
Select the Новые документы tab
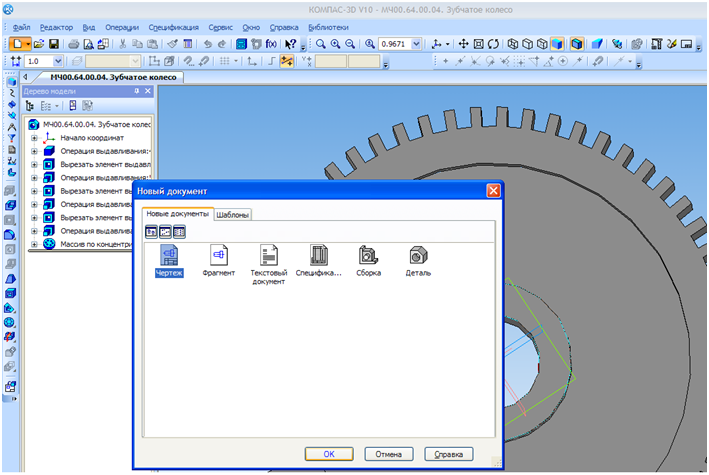click(177, 214)
